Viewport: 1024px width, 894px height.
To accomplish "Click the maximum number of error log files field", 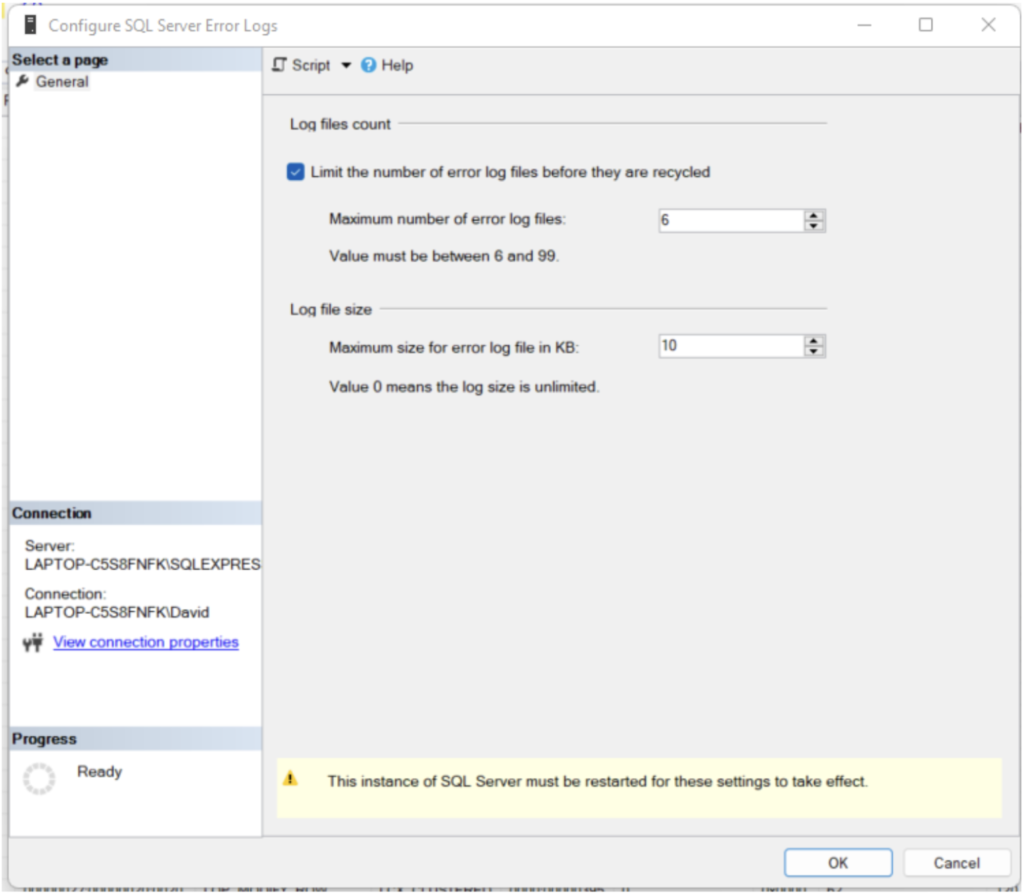I will pos(730,220).
